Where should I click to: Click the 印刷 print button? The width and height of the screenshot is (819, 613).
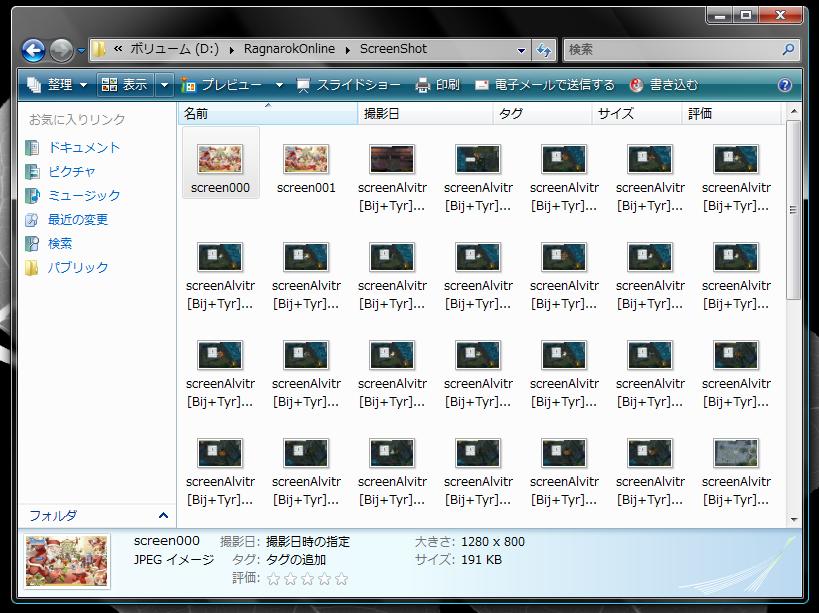click(438, 85)
